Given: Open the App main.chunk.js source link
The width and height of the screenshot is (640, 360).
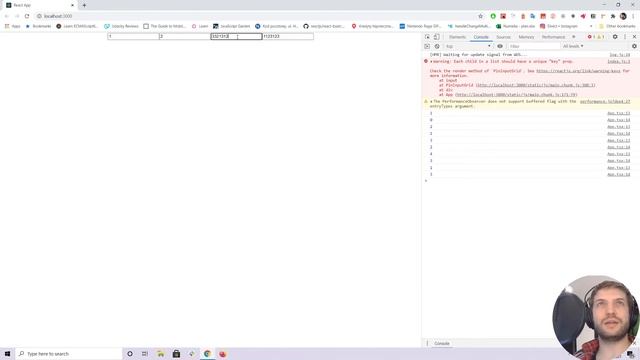Looking at the screenshot, I should click(x=516, y=94).
